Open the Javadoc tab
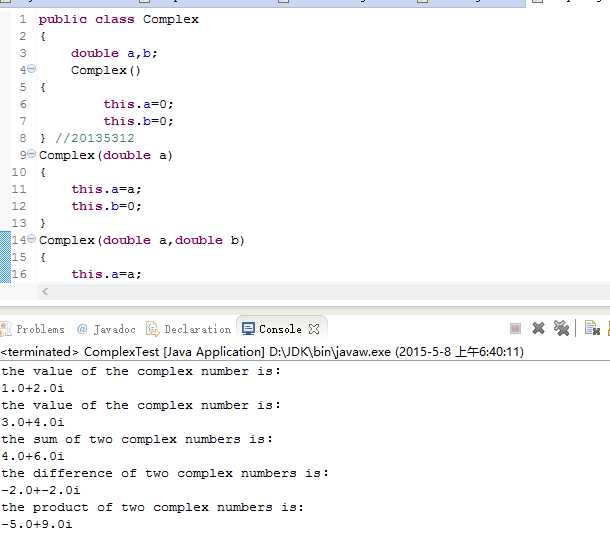610x556 pixels. click(107, 329)
